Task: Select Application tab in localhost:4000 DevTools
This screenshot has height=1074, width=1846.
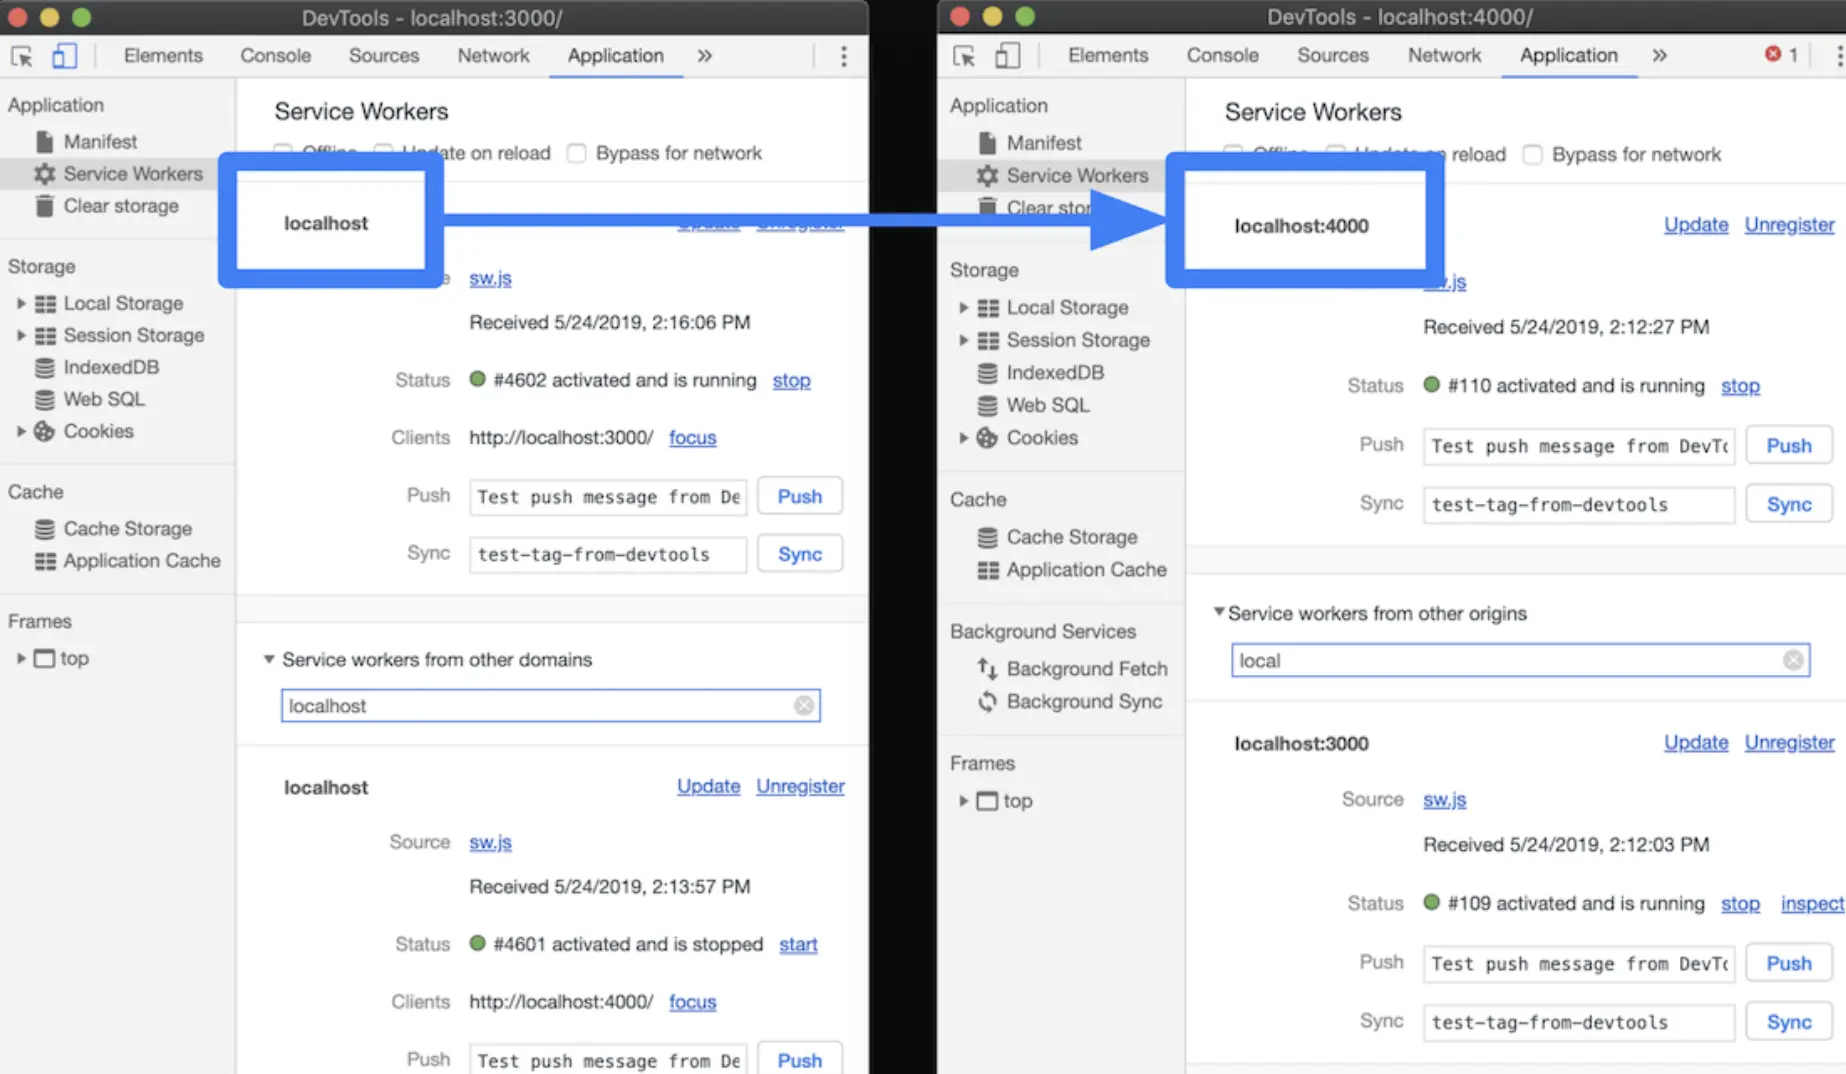Action: 1569,56
